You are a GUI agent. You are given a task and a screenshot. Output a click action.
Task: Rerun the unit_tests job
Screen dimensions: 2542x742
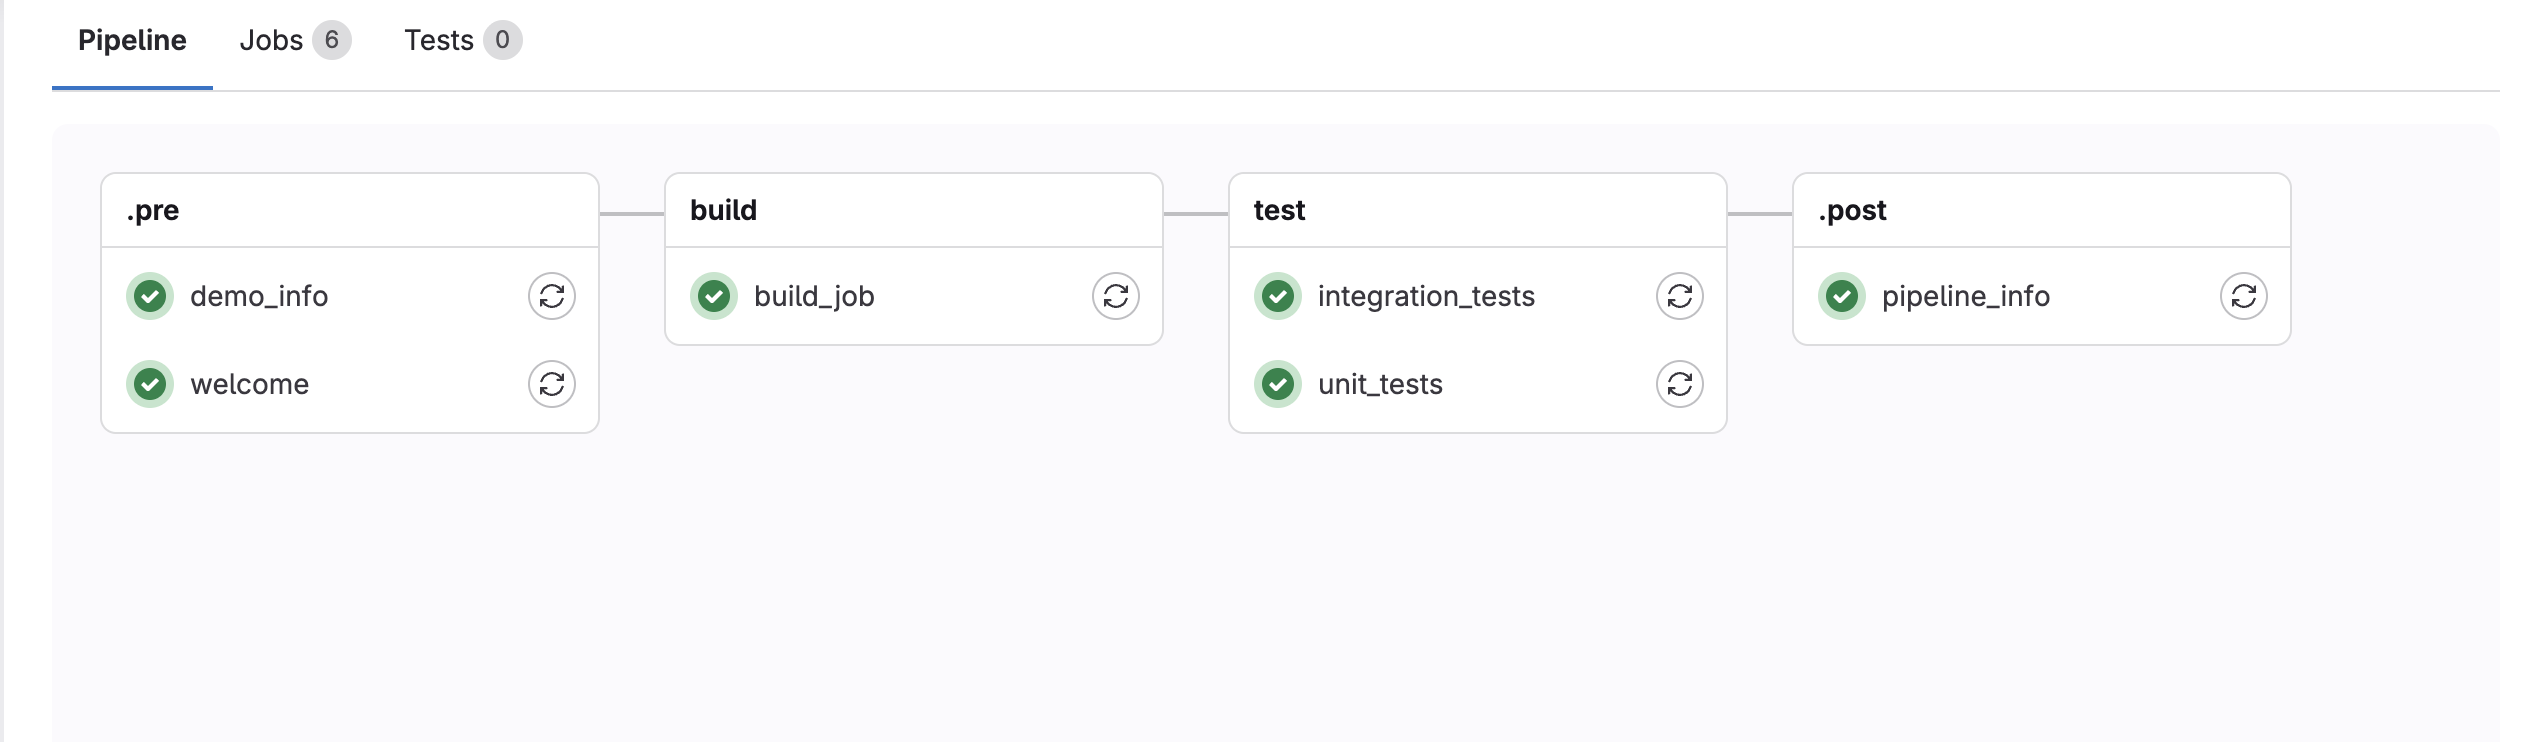click(1680, 384)
